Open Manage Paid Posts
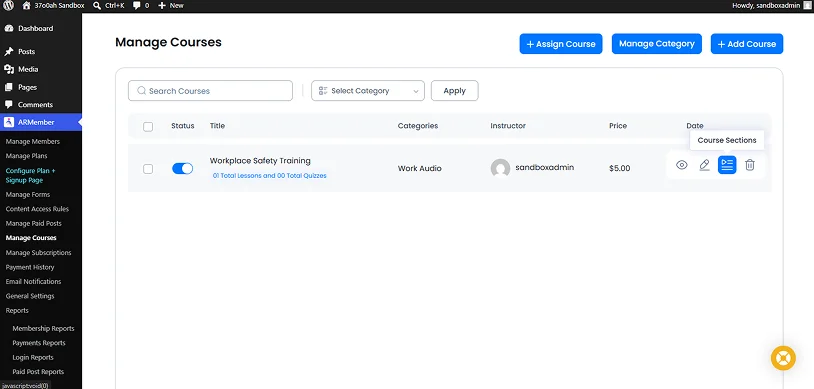Screen dimensions: 814x389 click(34, 223)
